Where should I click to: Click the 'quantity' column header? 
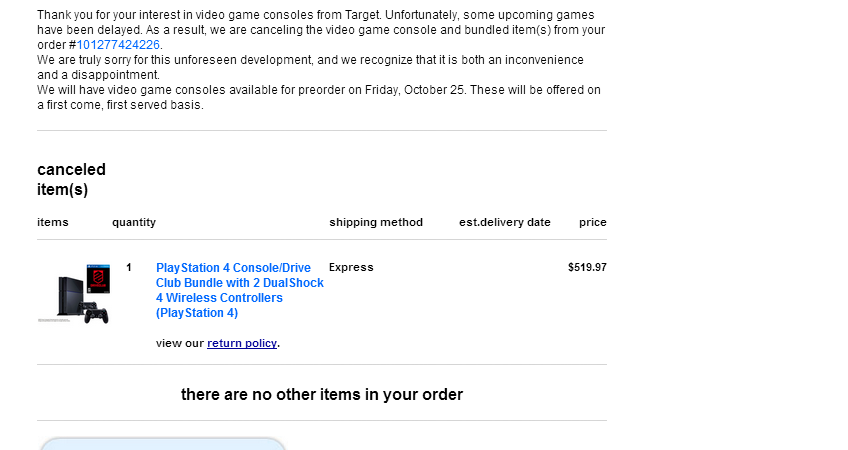point(134,222)
